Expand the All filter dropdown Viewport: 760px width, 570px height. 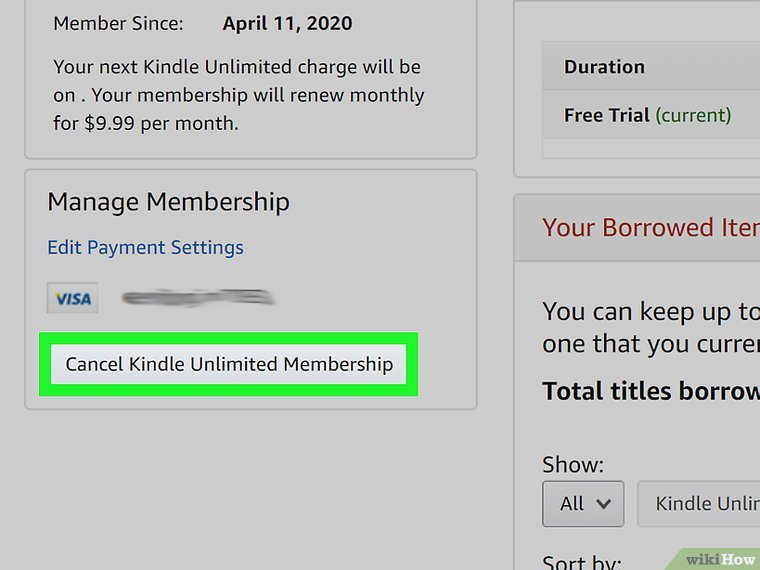(x=583, y=504)
